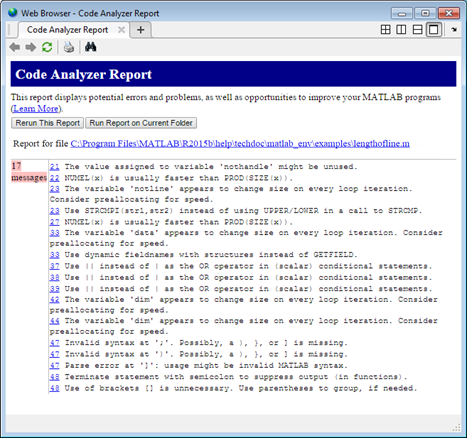Click Rerun This Report button
The image size is (467, 438).
pos(48,123)
